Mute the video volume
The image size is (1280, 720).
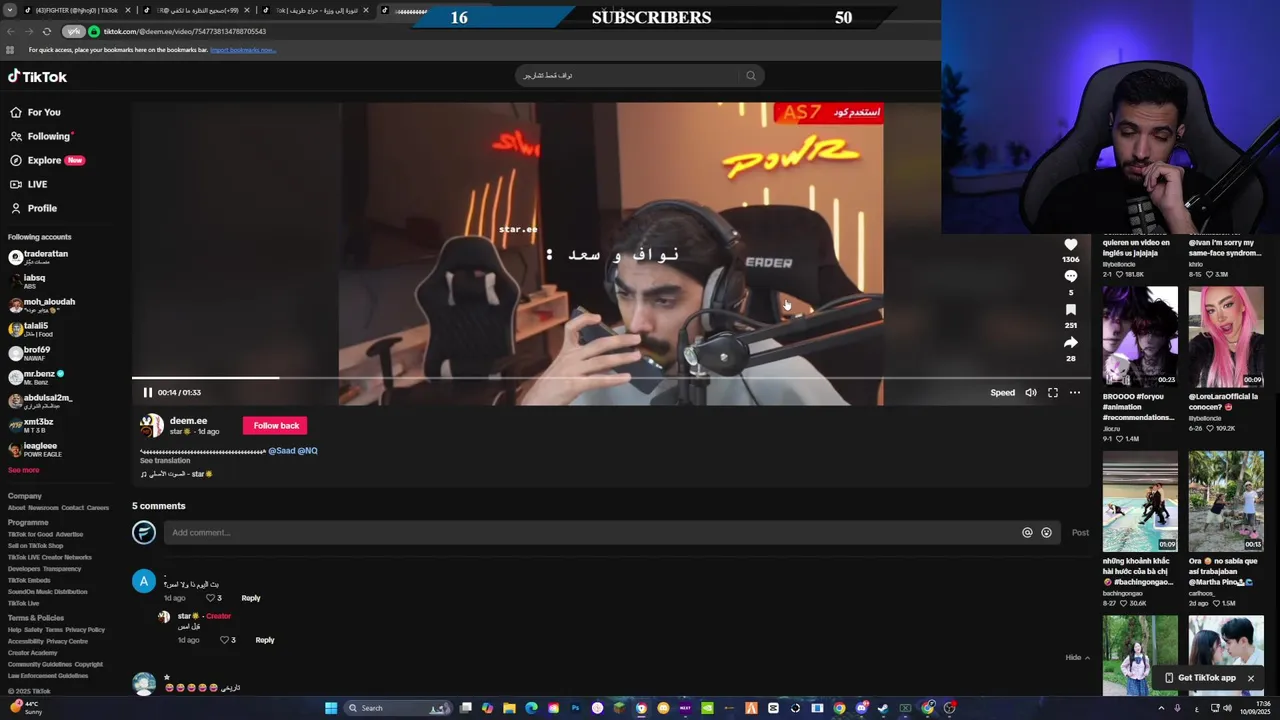point(1031,393)
